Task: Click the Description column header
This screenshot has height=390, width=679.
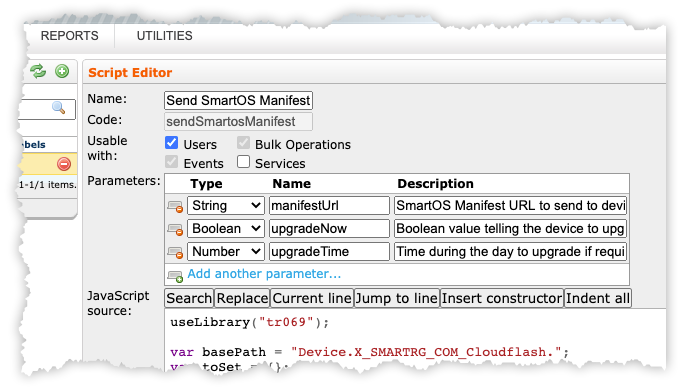Action: [x=435, y=184]
